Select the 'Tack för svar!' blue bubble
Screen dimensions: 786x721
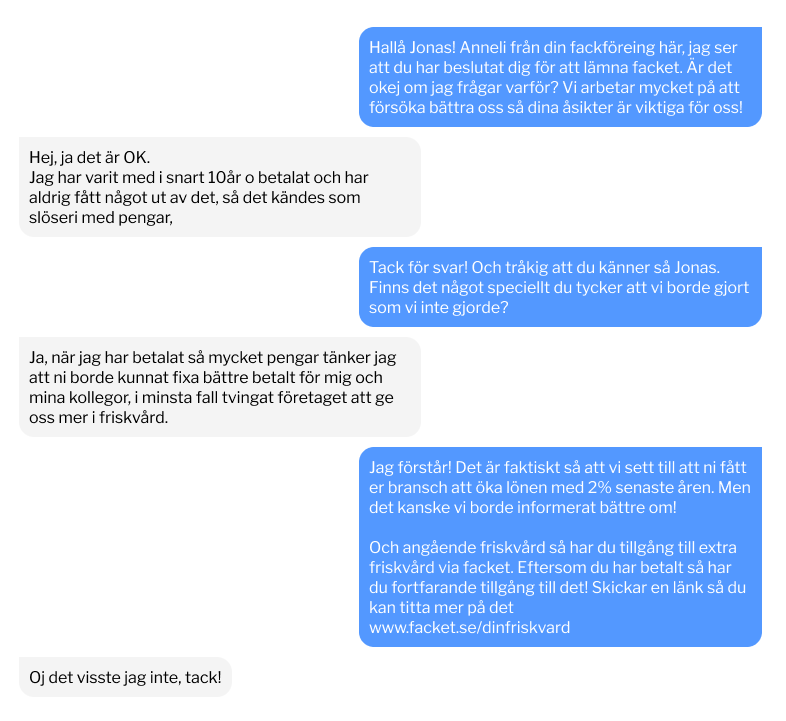click(x=560, y=287)
